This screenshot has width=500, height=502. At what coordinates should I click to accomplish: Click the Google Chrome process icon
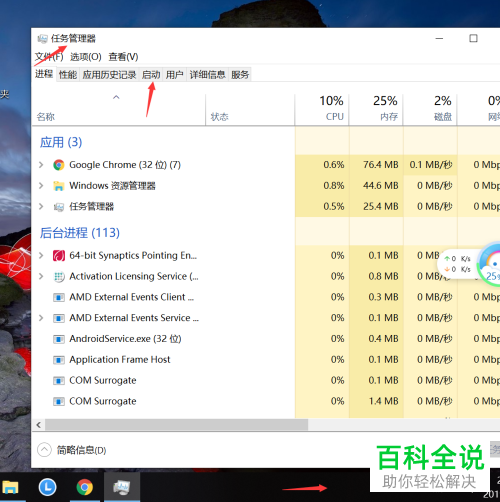tap(59, 165)
